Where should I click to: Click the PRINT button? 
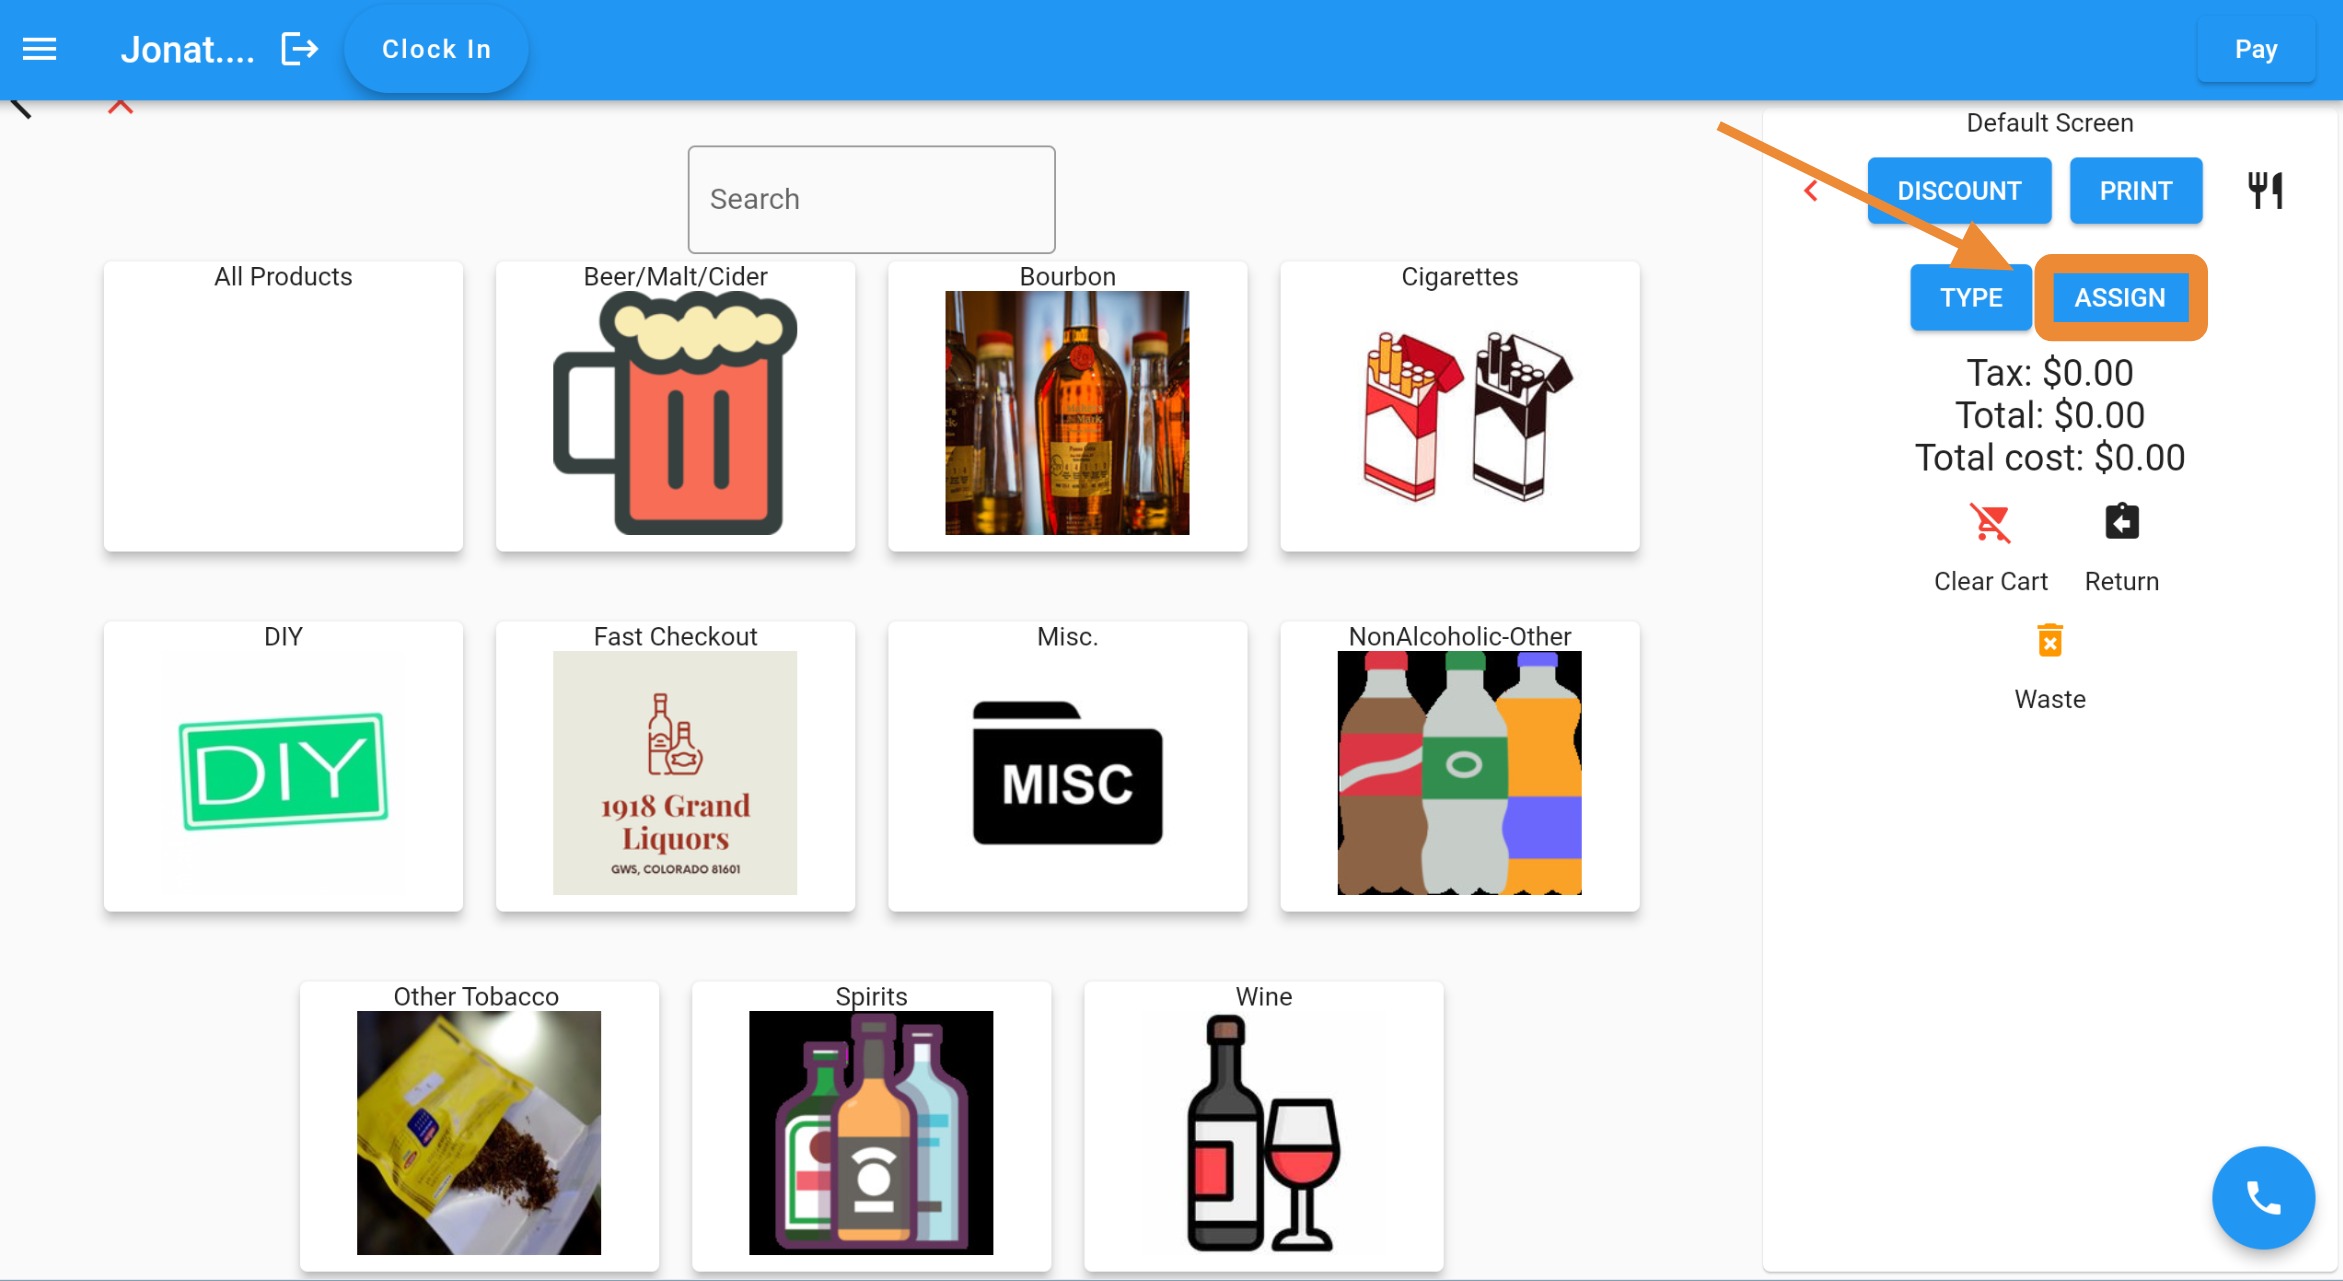(x=2135, y=190)
